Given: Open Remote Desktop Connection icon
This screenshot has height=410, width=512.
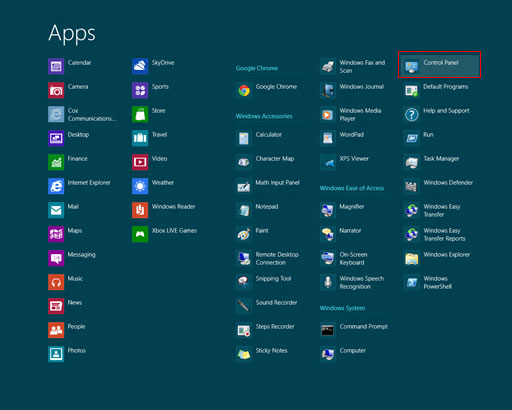Looking at the screenshot, I should 244,258.
